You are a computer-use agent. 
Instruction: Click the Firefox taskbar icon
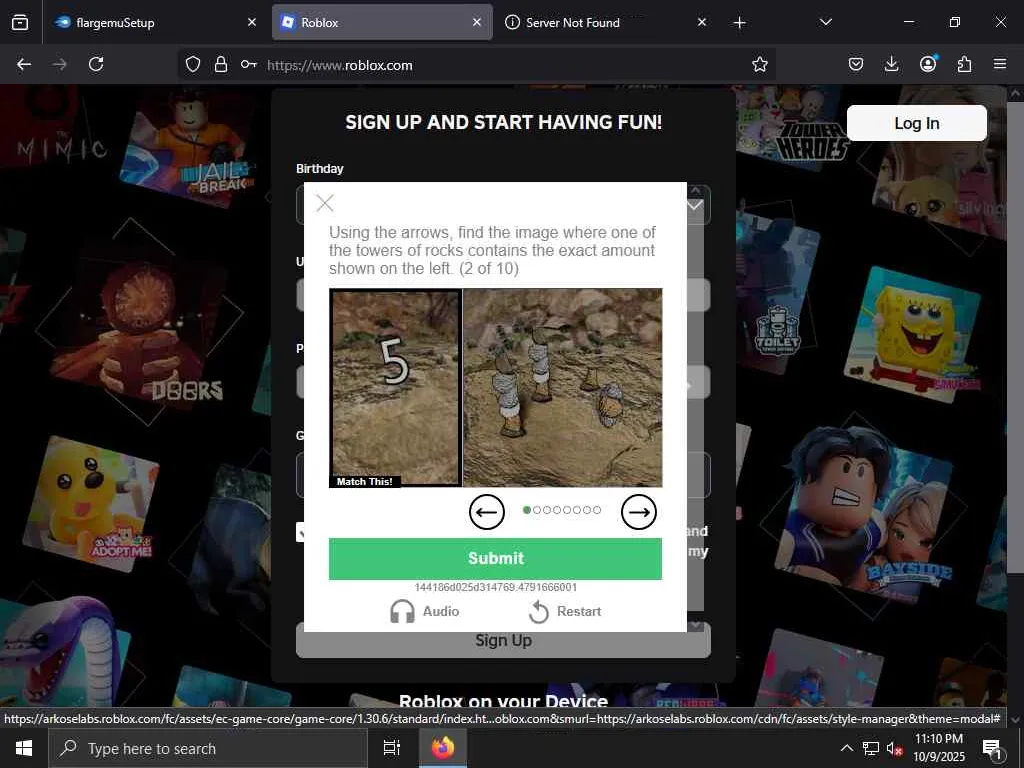tap(442, 748)
